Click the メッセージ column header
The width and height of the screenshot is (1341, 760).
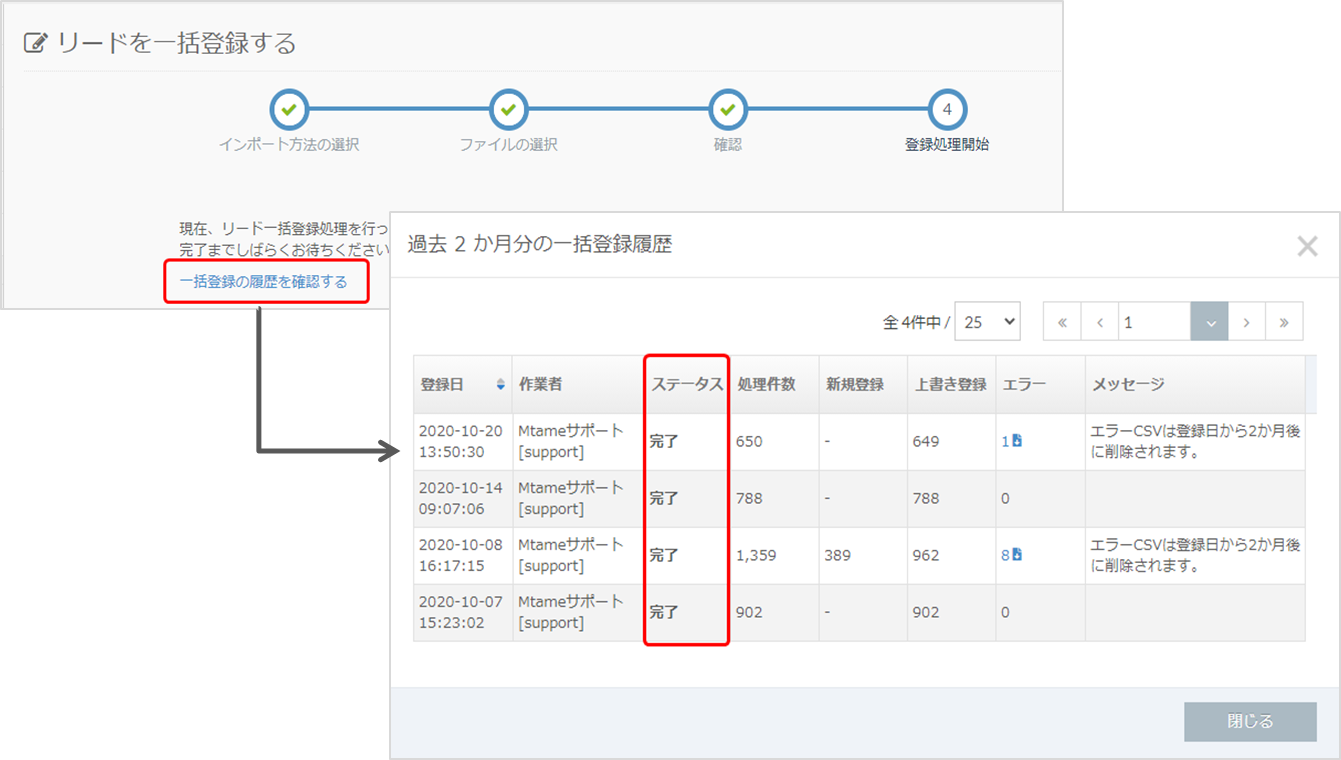point(1195,384)
